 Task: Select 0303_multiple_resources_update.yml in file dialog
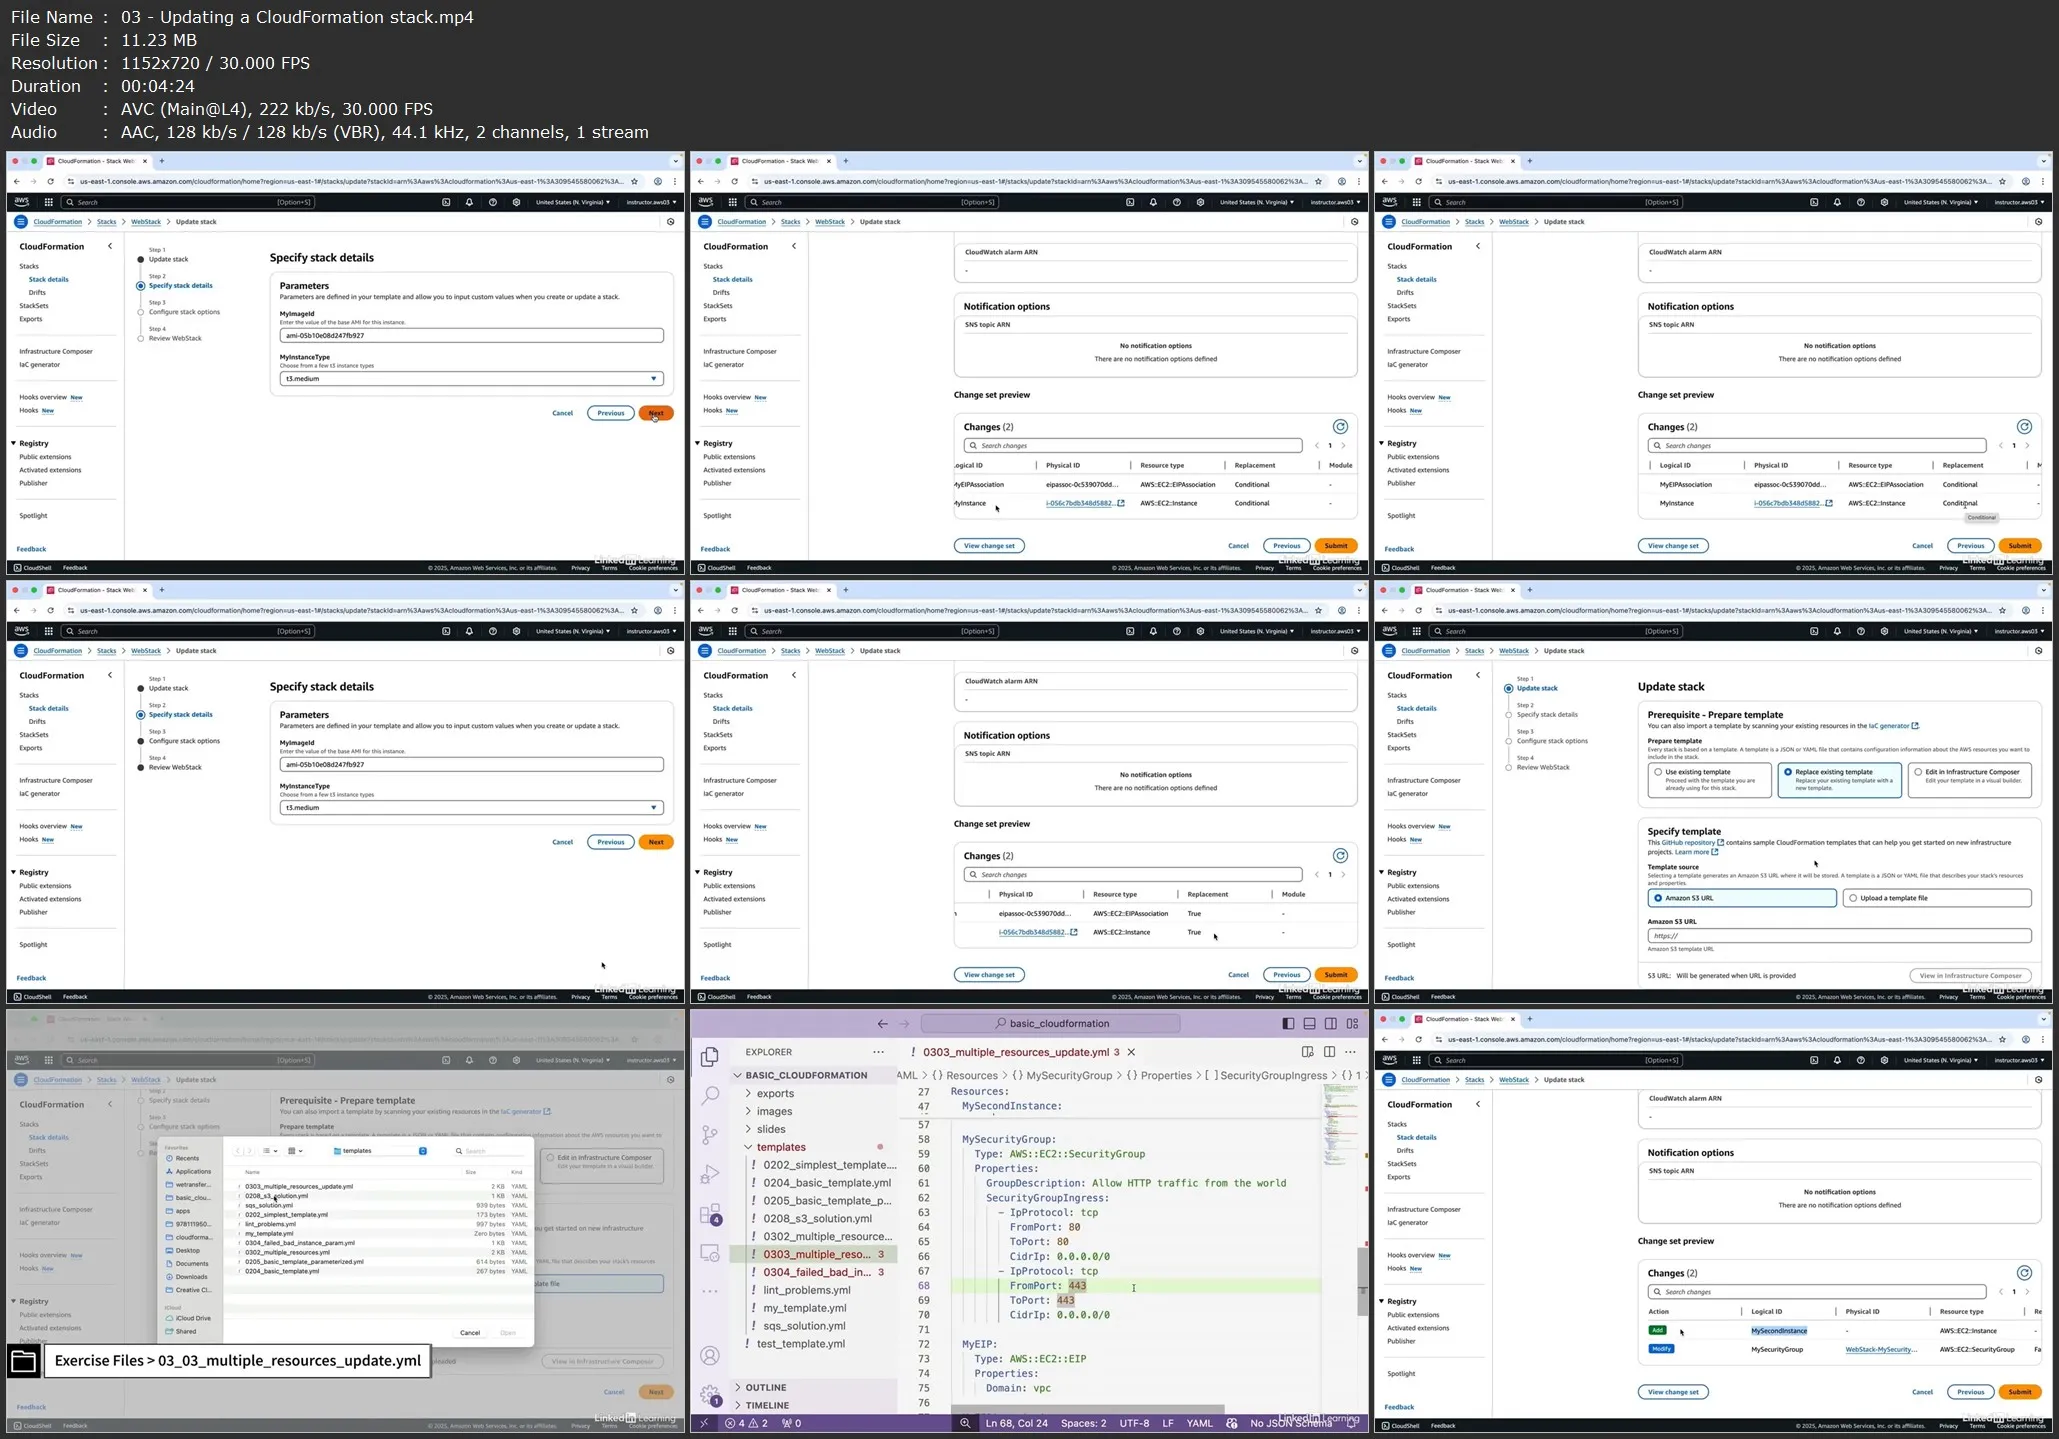[x=299, y=1187]
